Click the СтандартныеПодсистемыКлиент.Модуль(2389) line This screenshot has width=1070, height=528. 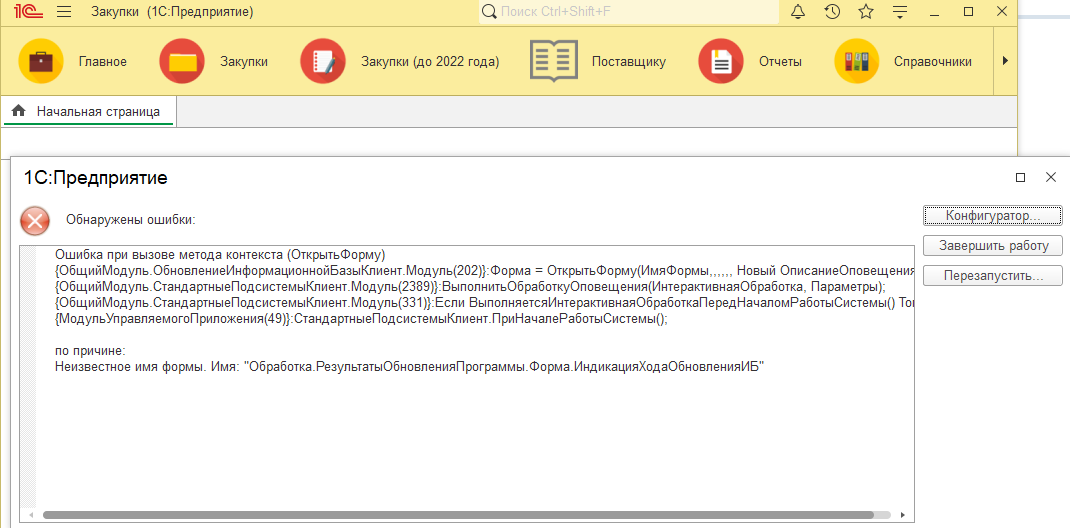coord(470,288)
